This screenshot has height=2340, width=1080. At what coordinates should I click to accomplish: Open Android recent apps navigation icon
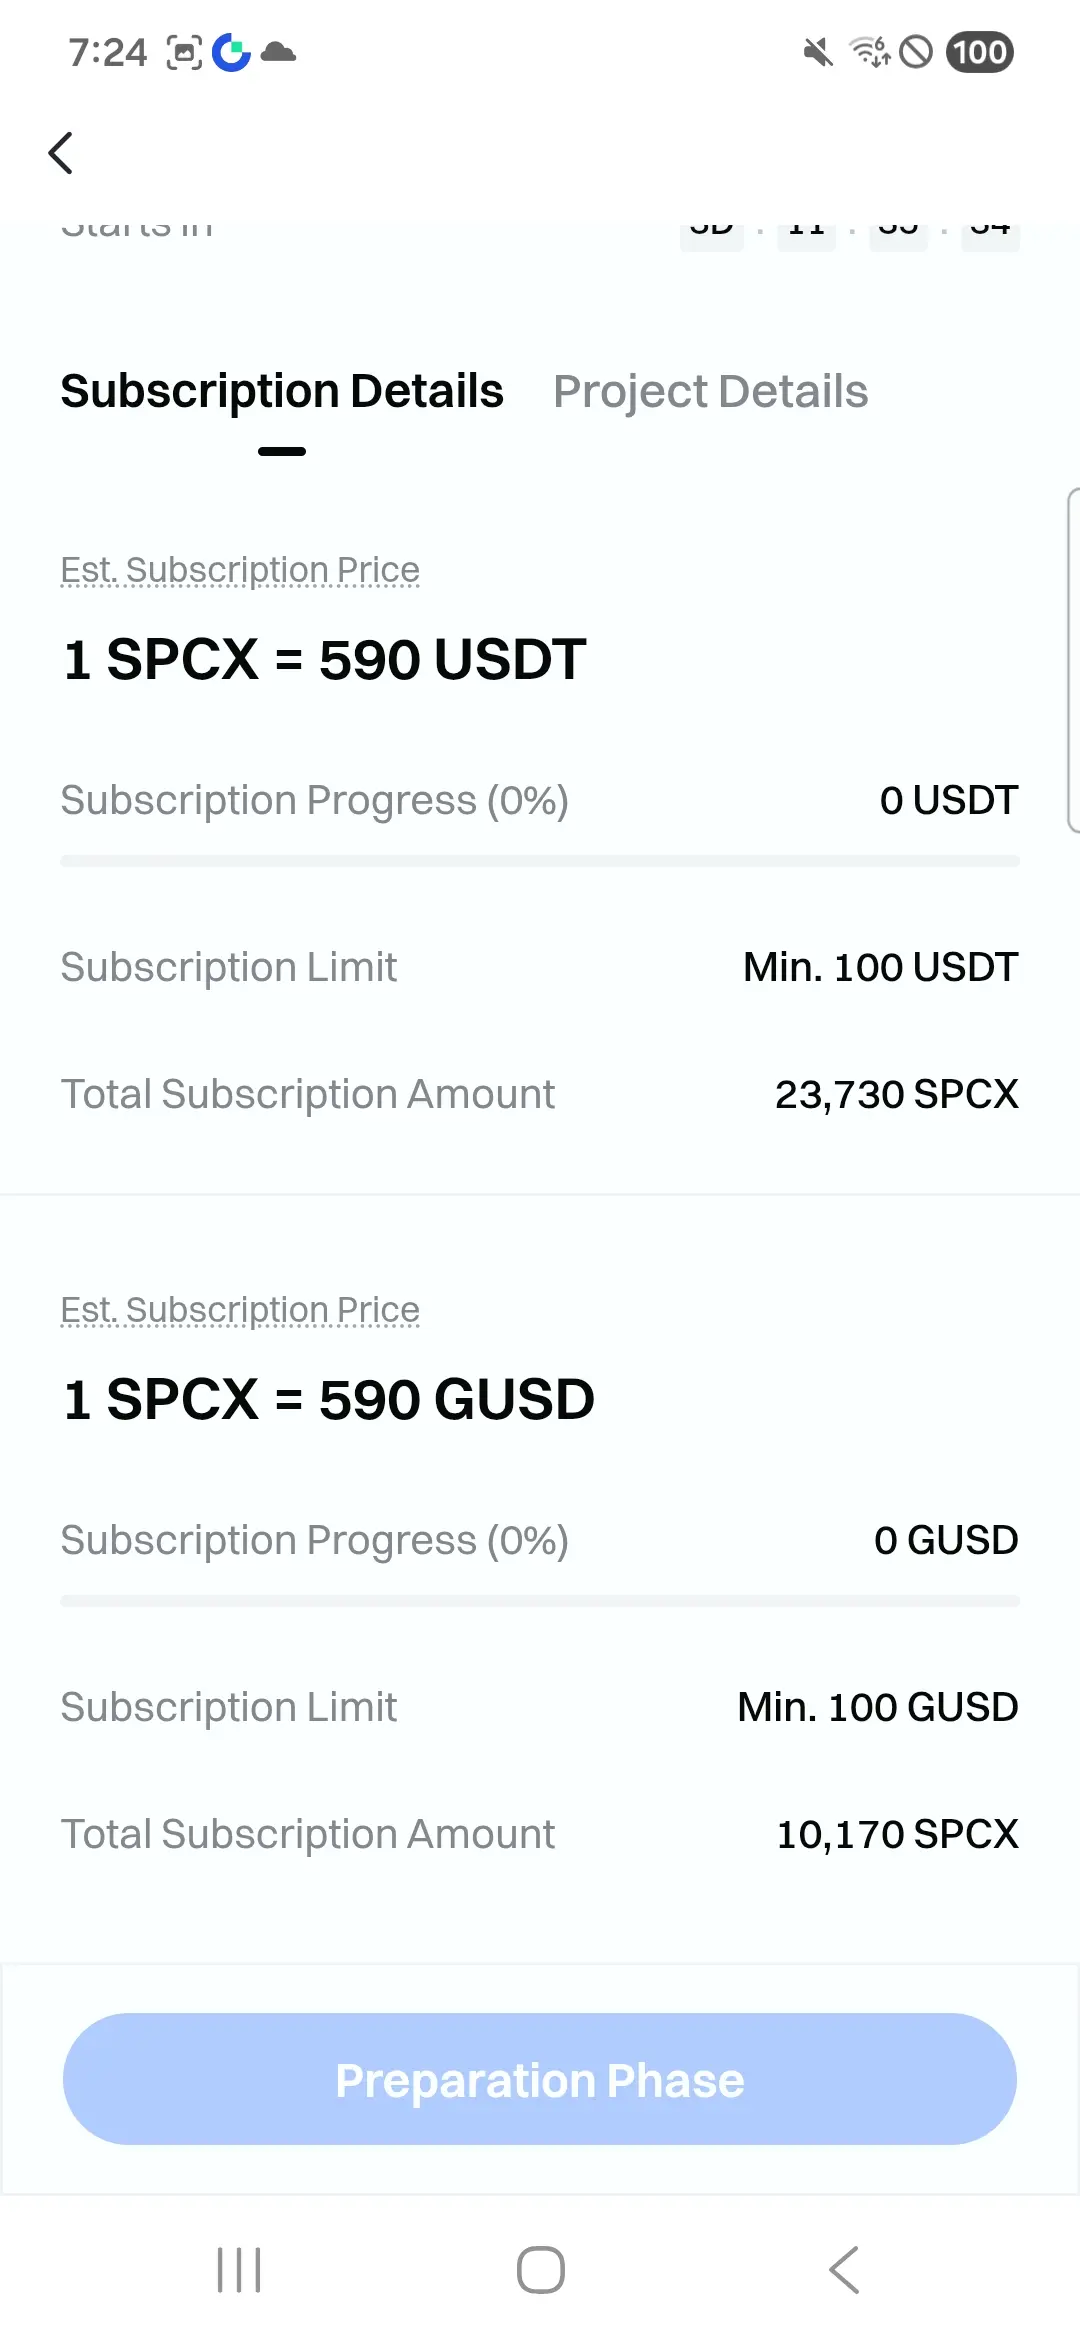pos(239,2269)
